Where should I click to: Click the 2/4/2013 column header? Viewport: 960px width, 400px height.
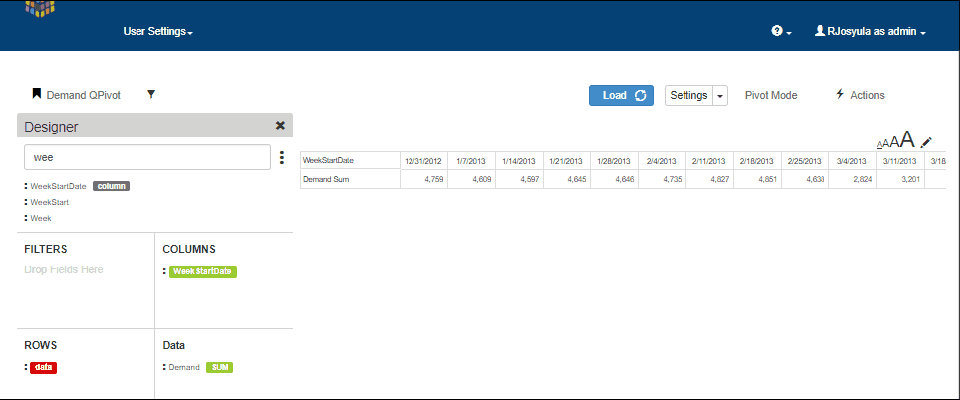tap(662, 161)
